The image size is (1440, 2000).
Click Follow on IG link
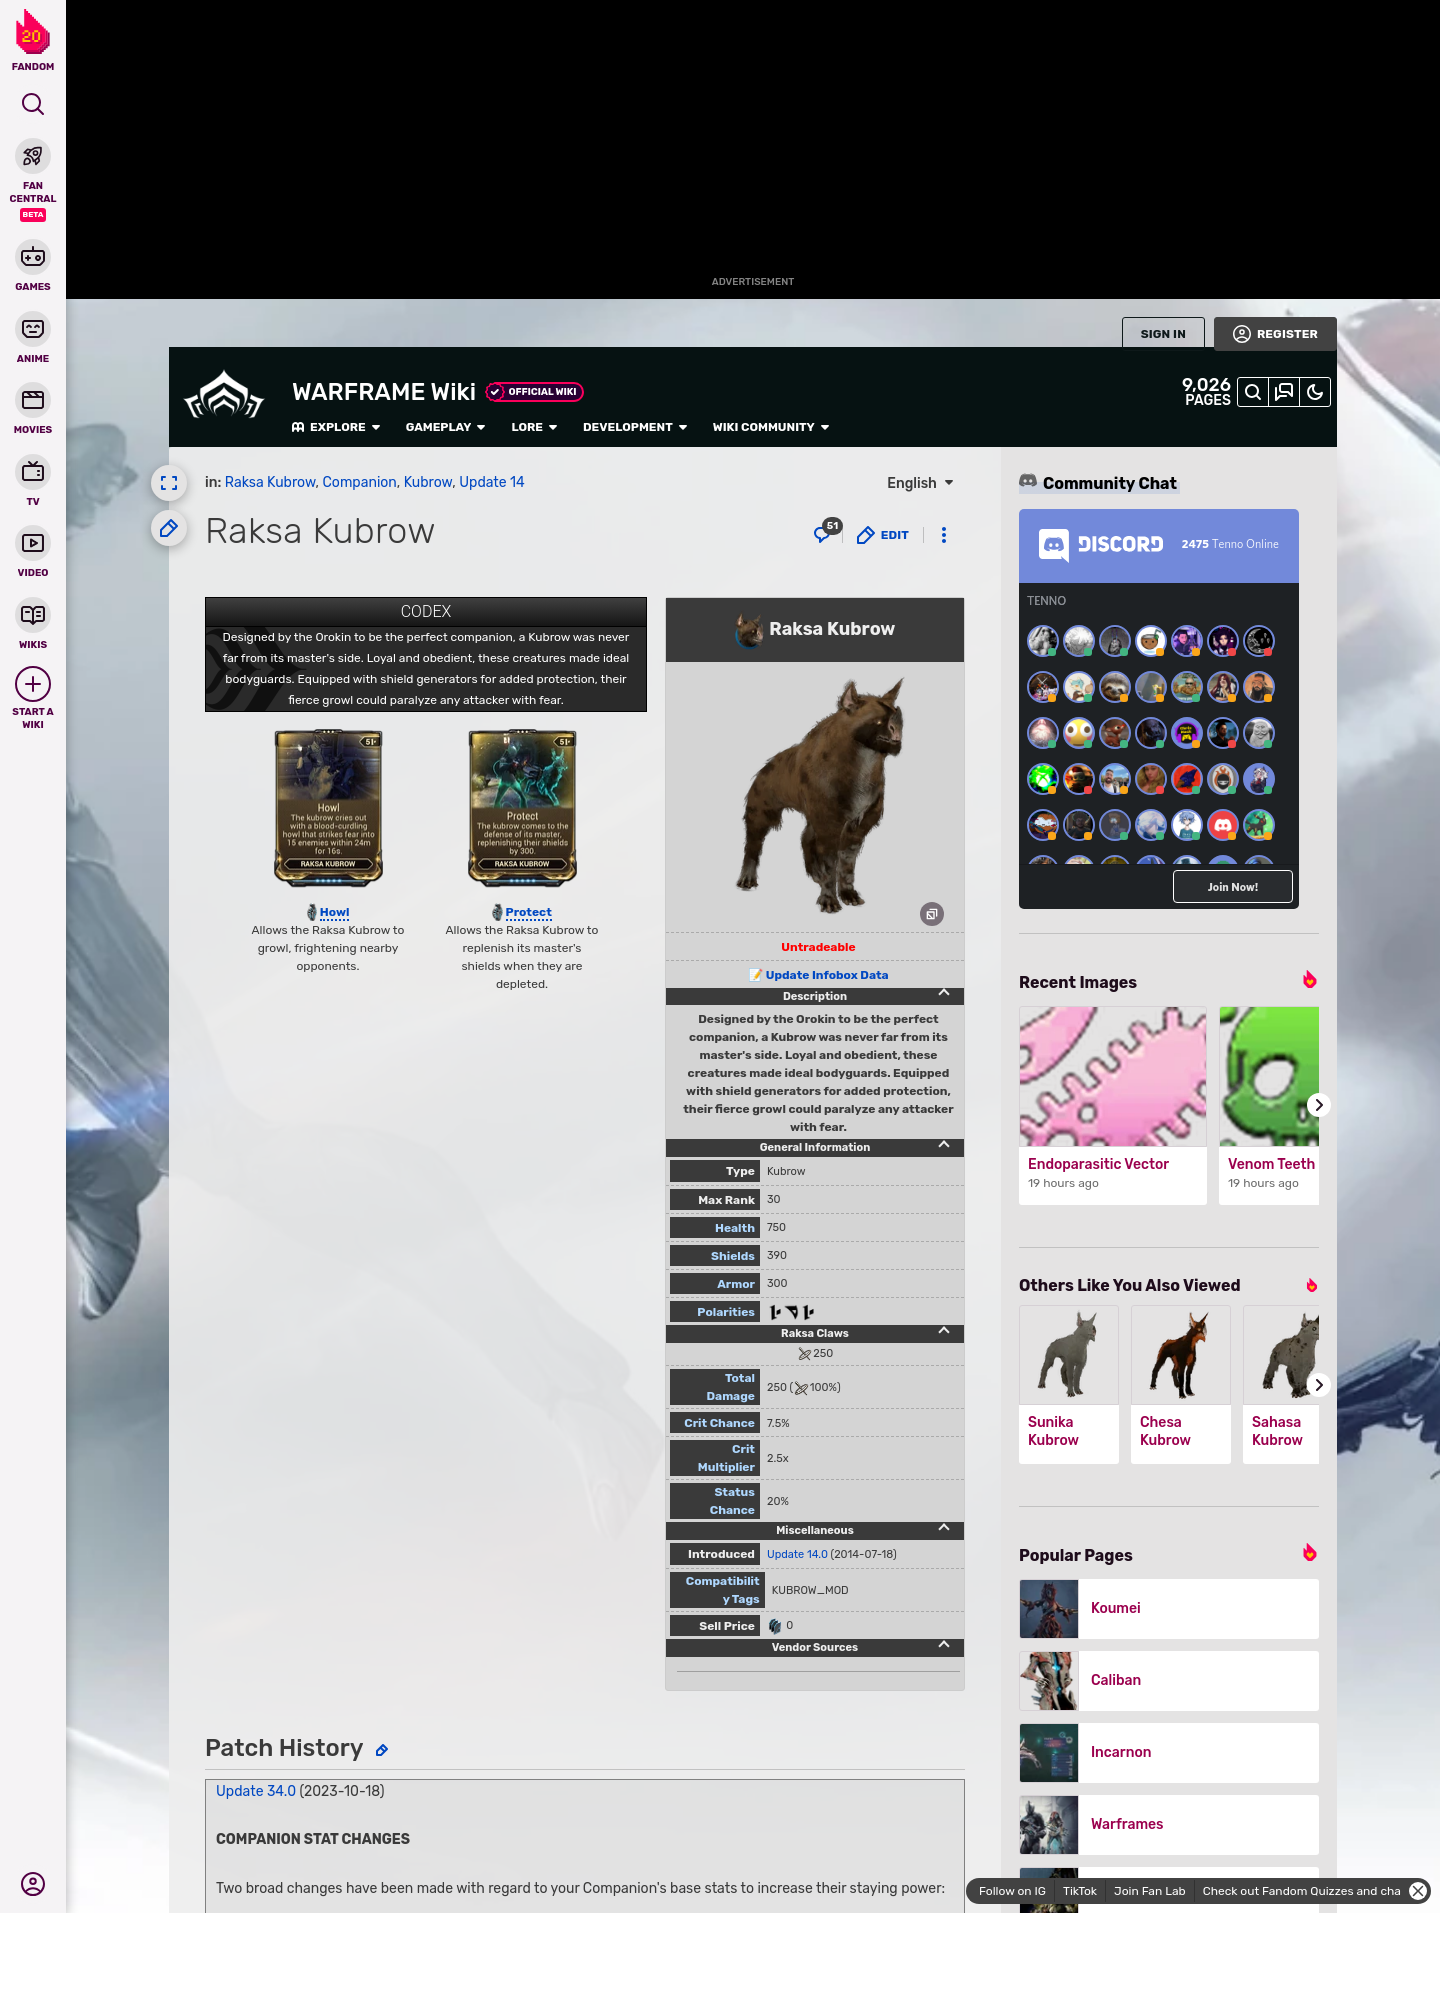tap(1012, 1891)
